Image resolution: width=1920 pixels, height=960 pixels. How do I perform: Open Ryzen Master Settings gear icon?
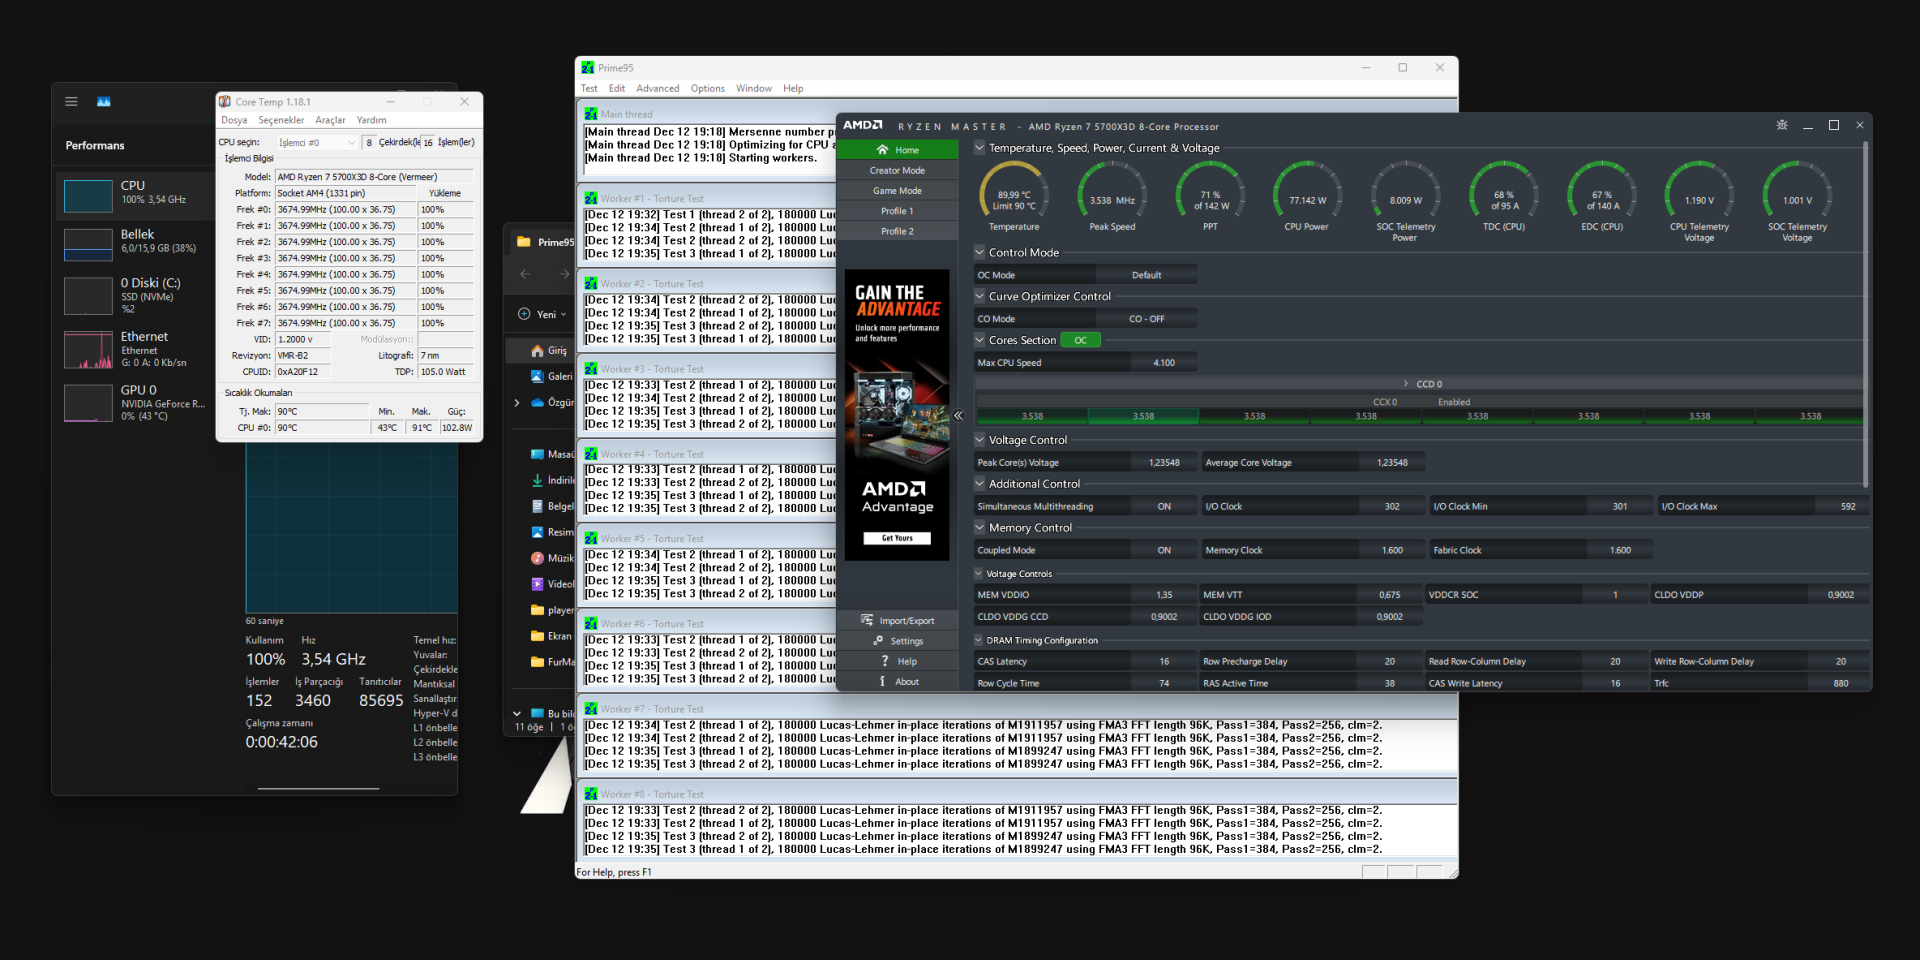[878, 641]
